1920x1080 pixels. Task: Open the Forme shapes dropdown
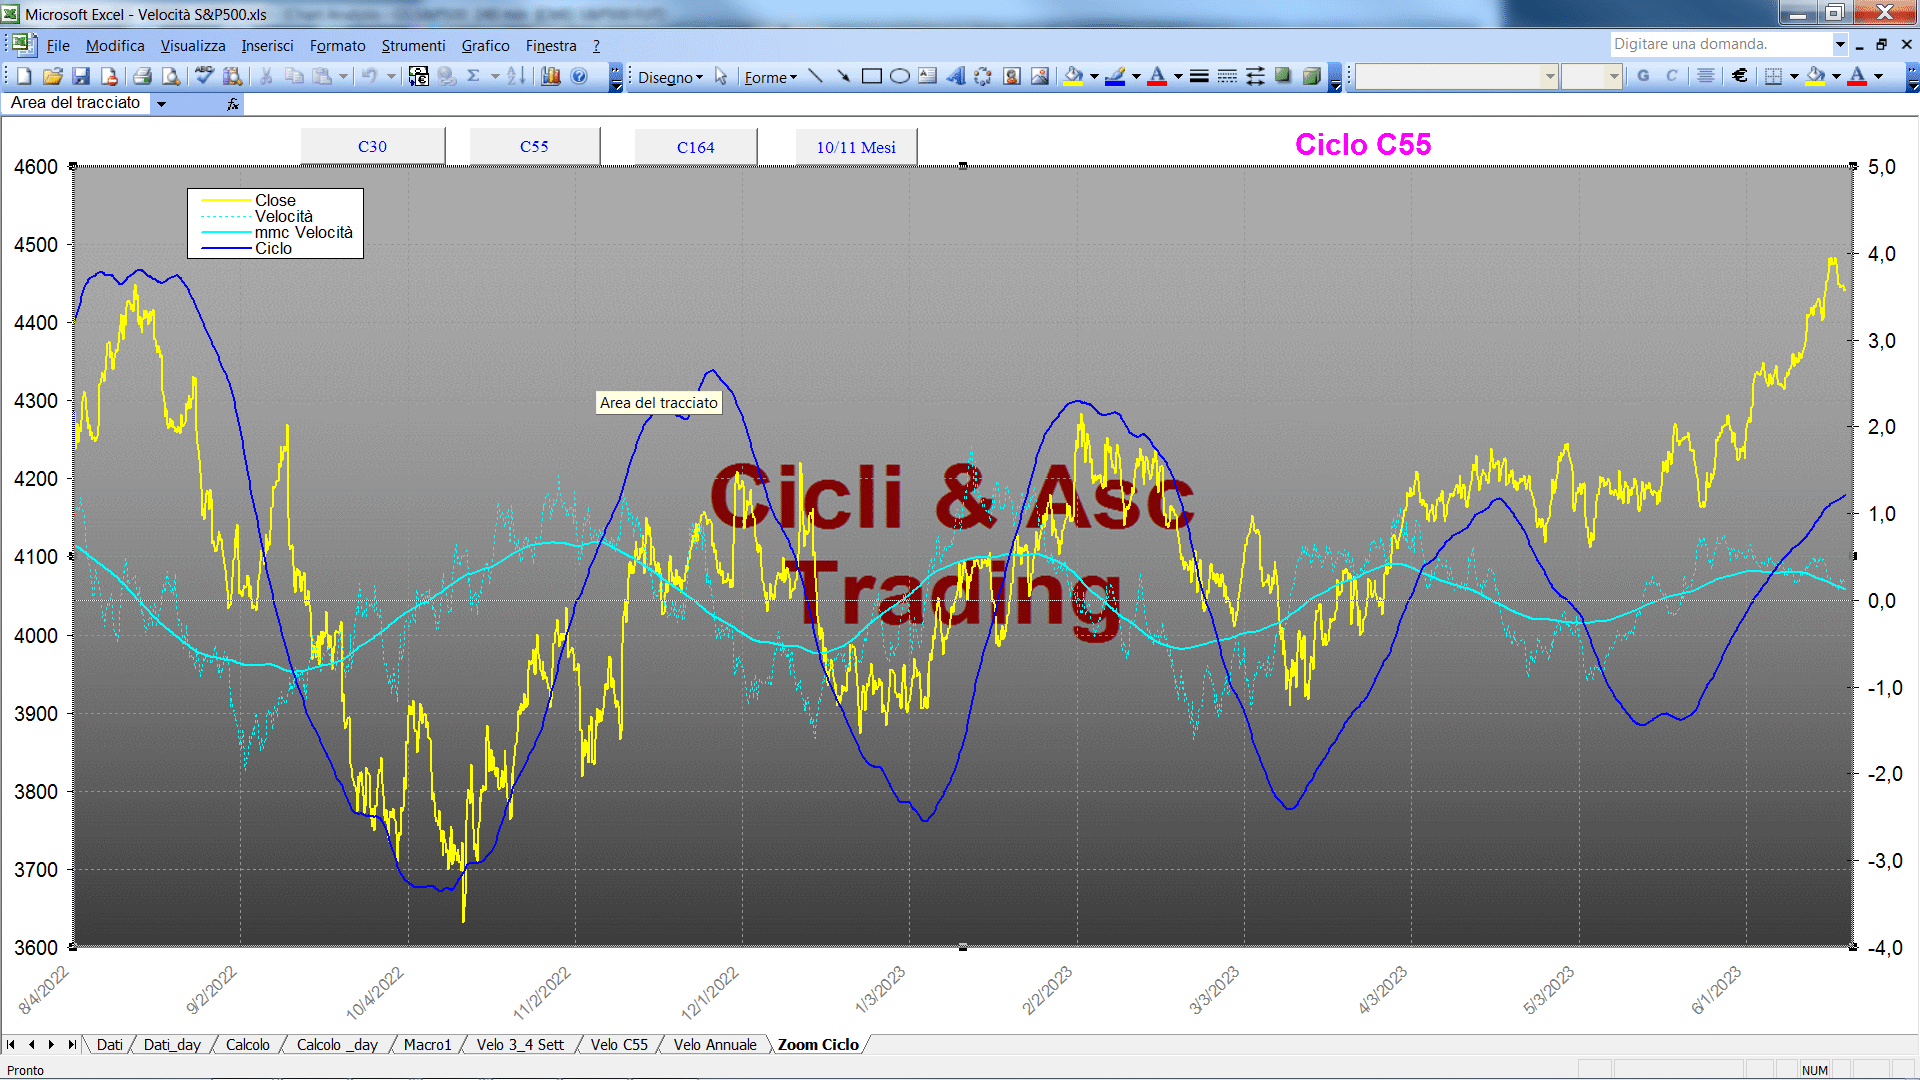(770, 77)
